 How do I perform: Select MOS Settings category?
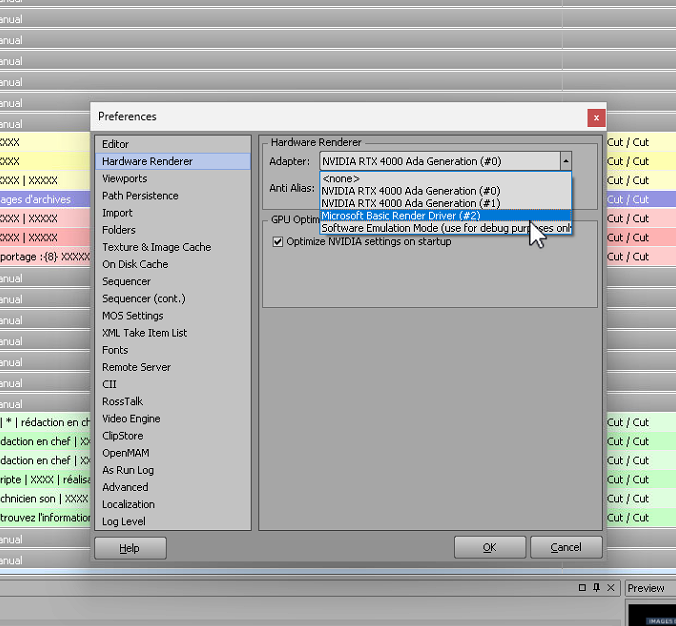pos(173,316)
